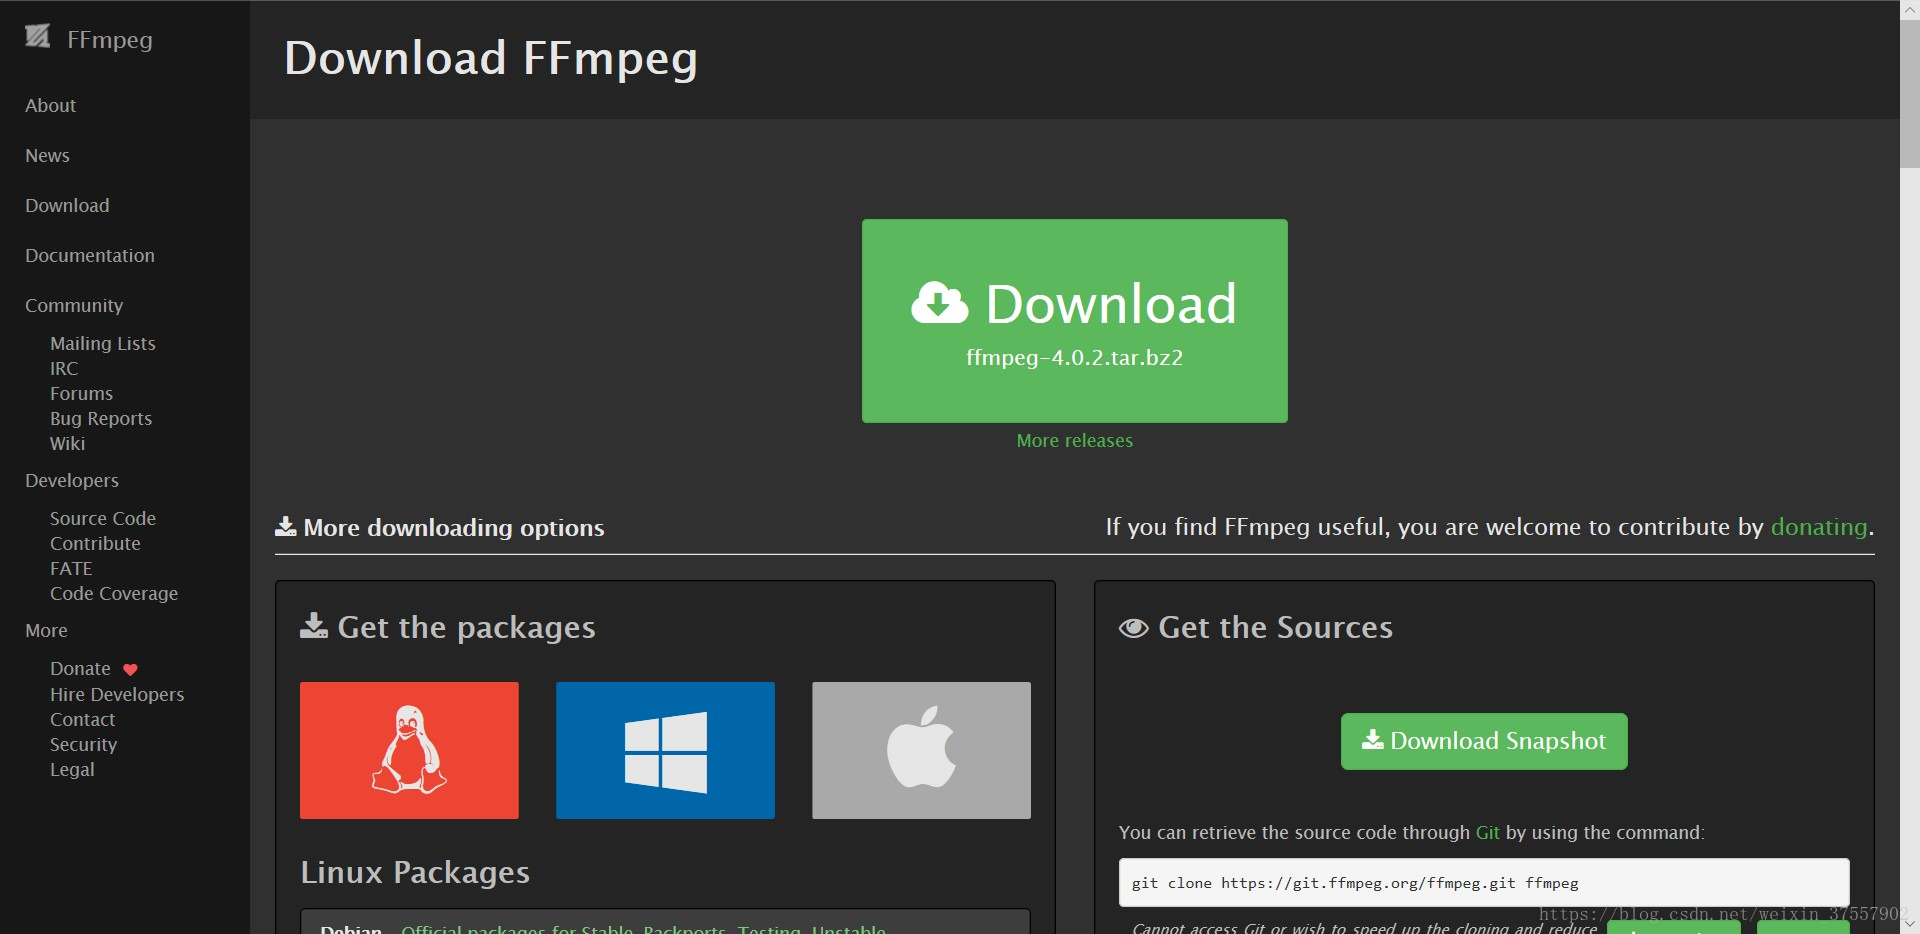Click the Download FFmpeg page heading
Viewport: 1920px width, 934px height.
click(x=491, y=58)
